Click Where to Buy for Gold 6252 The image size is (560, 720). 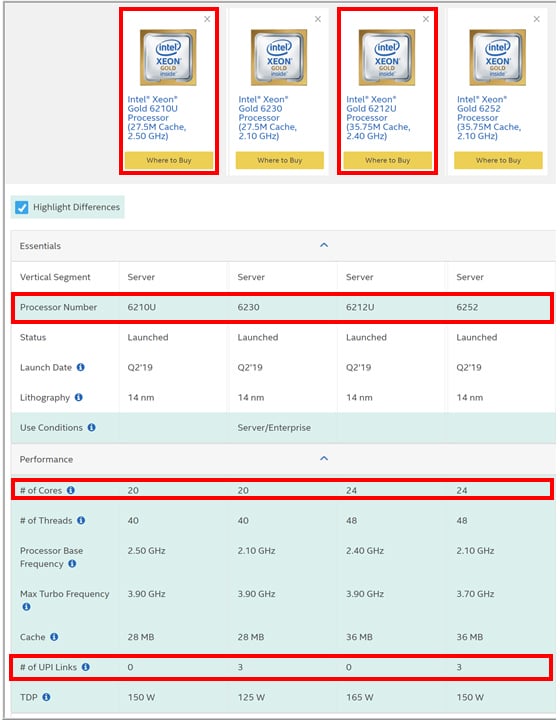point(498,160)
